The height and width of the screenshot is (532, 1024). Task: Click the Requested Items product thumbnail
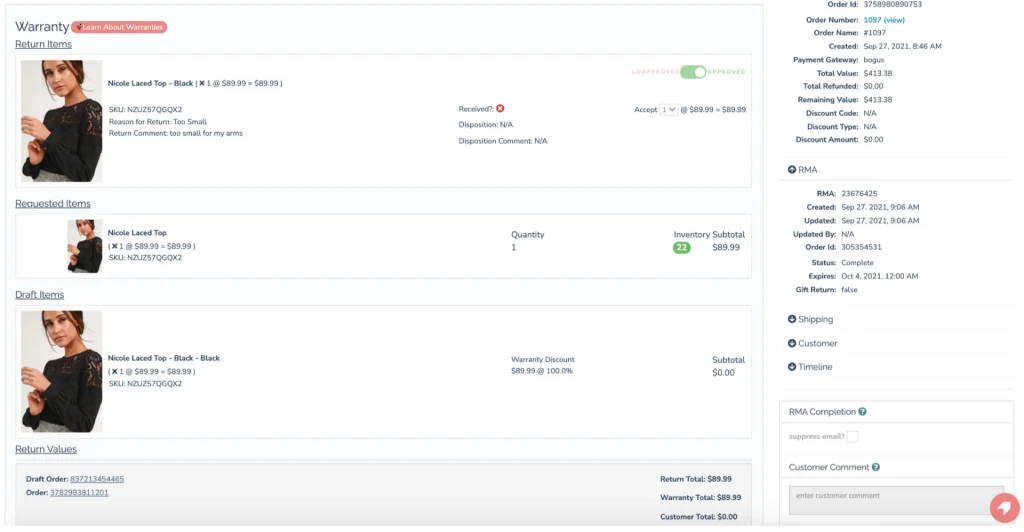[84, 246]
